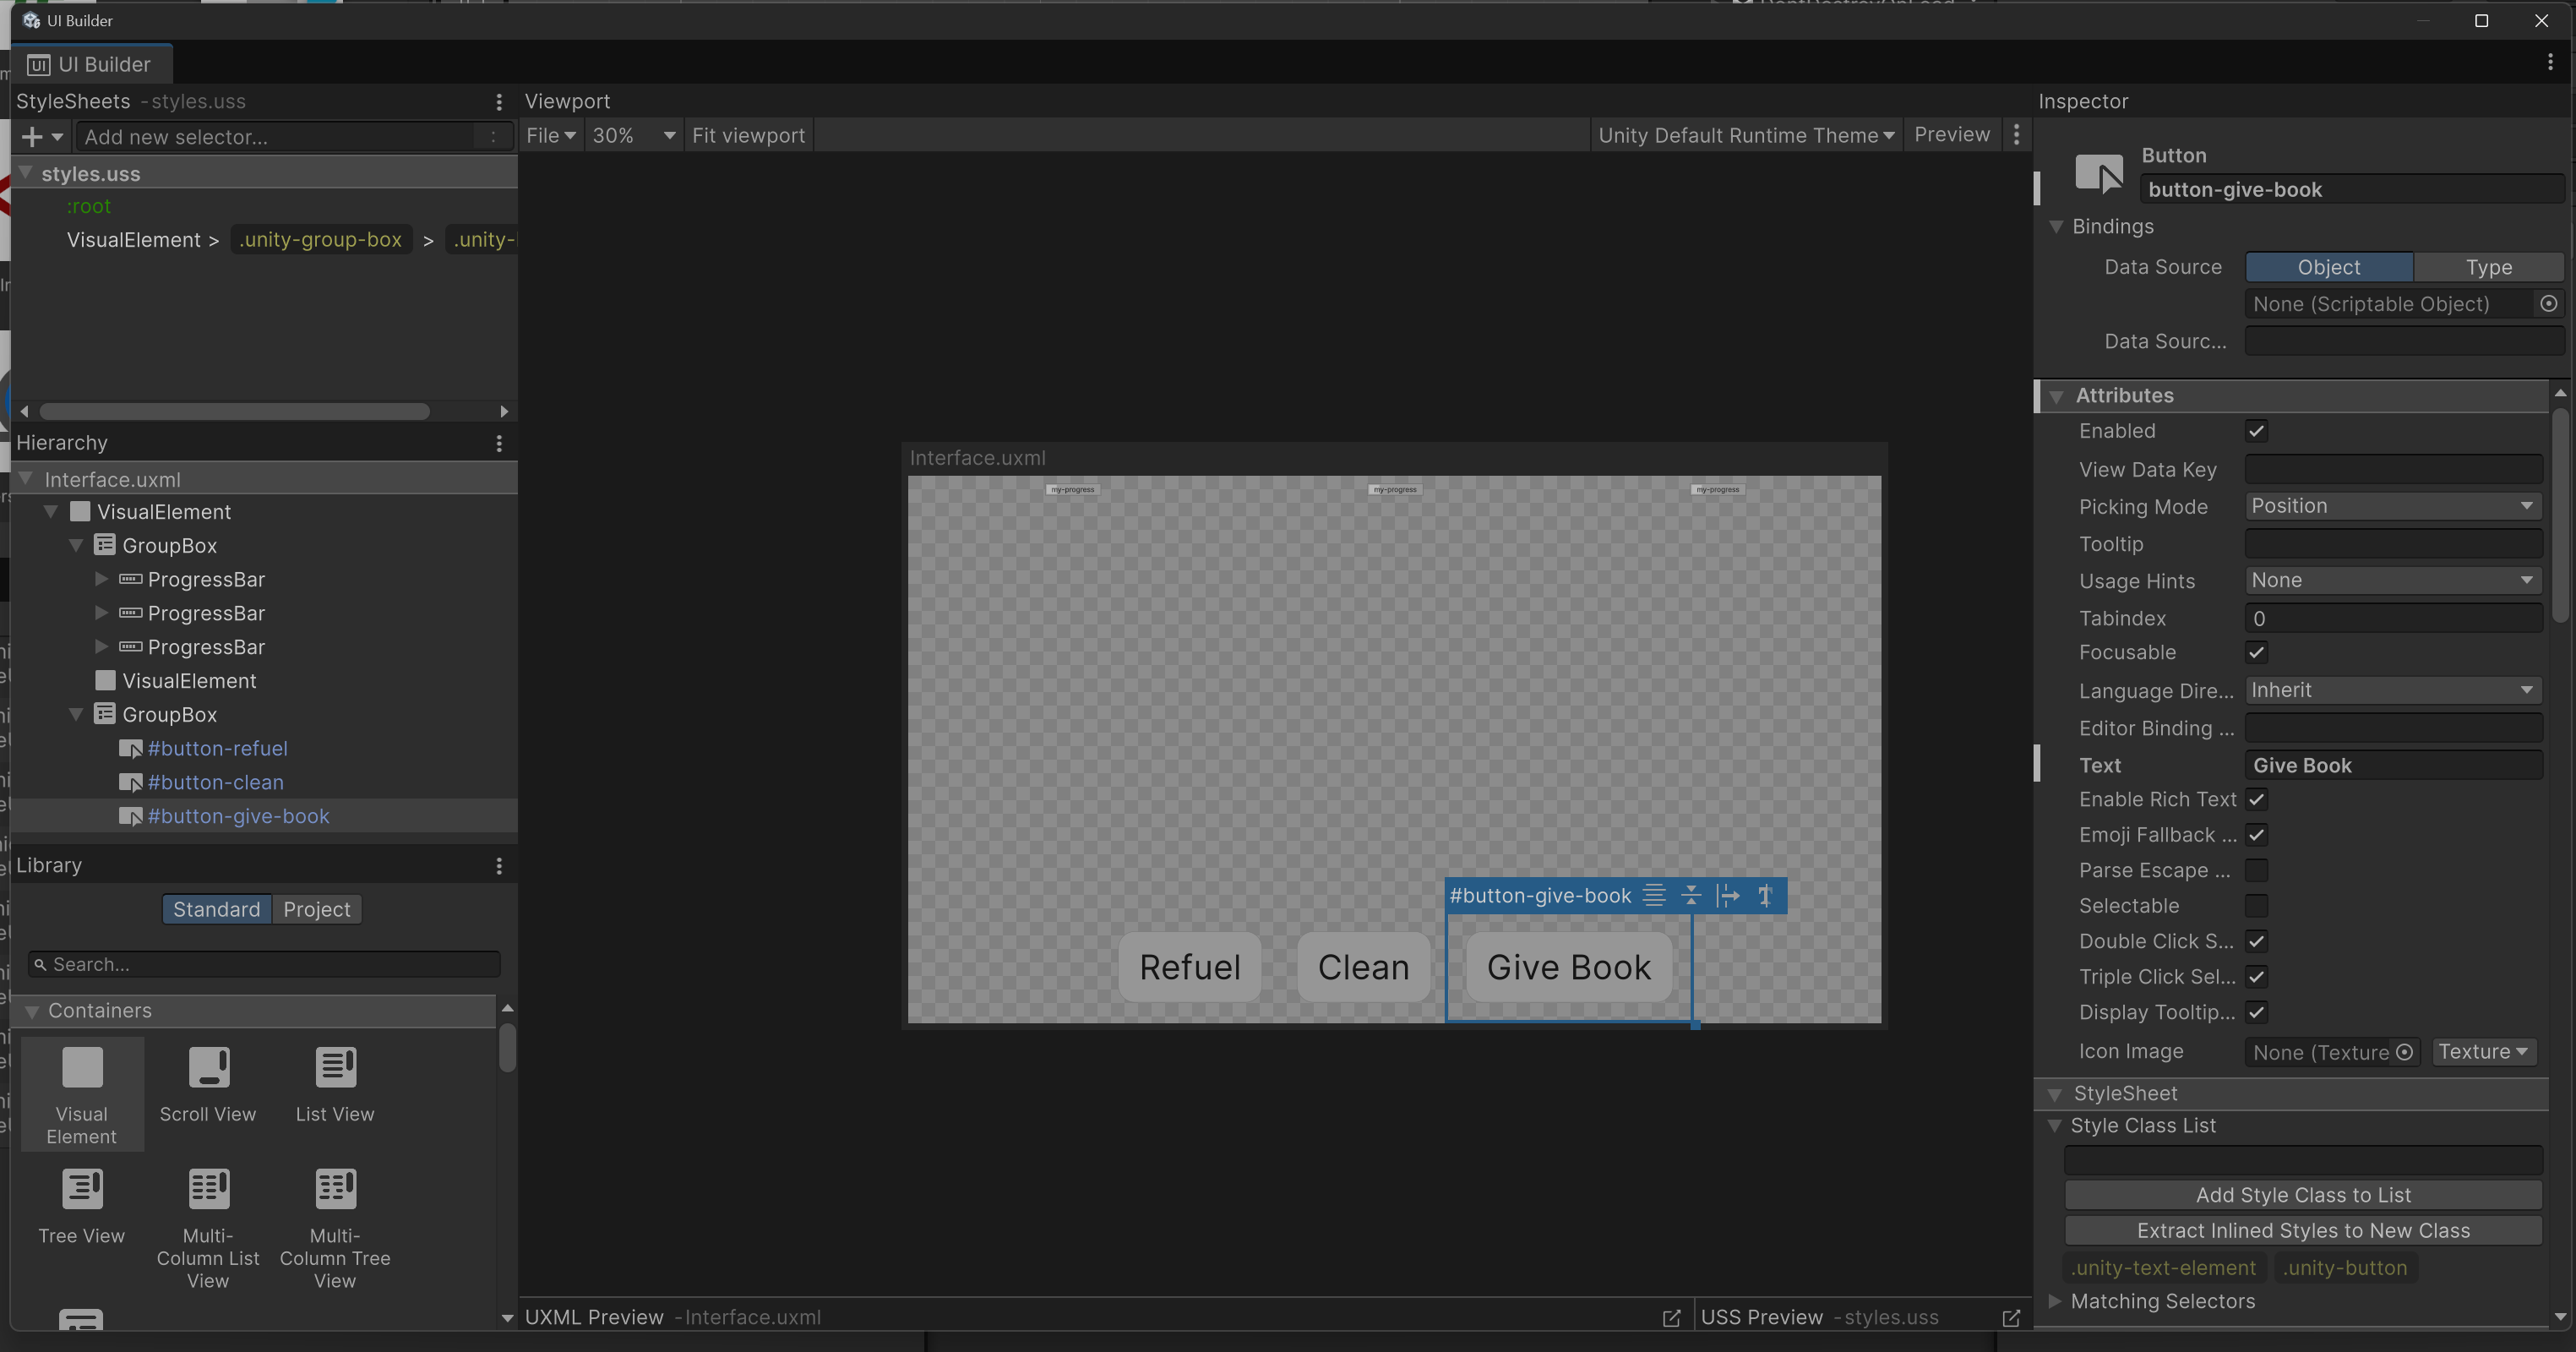Click text align icon in button-give-book header

click(x=1654, y=895)
